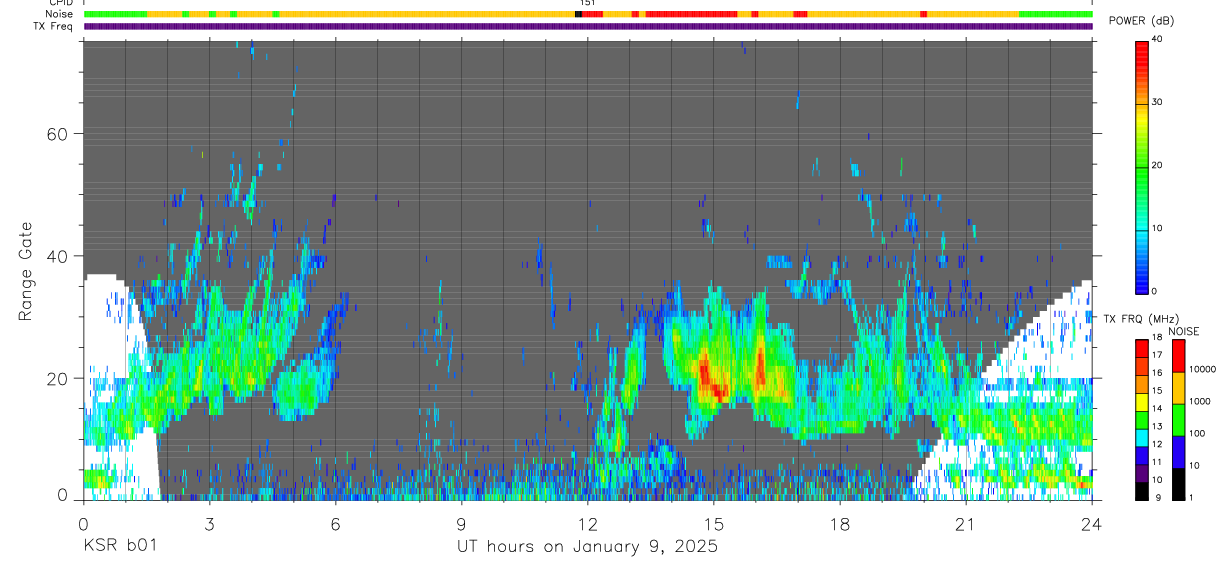Click the "Range Gate" y-axis label
The height and width of the screenshot is (567, 1228).
pyautogui.click(x=24, y=271)
